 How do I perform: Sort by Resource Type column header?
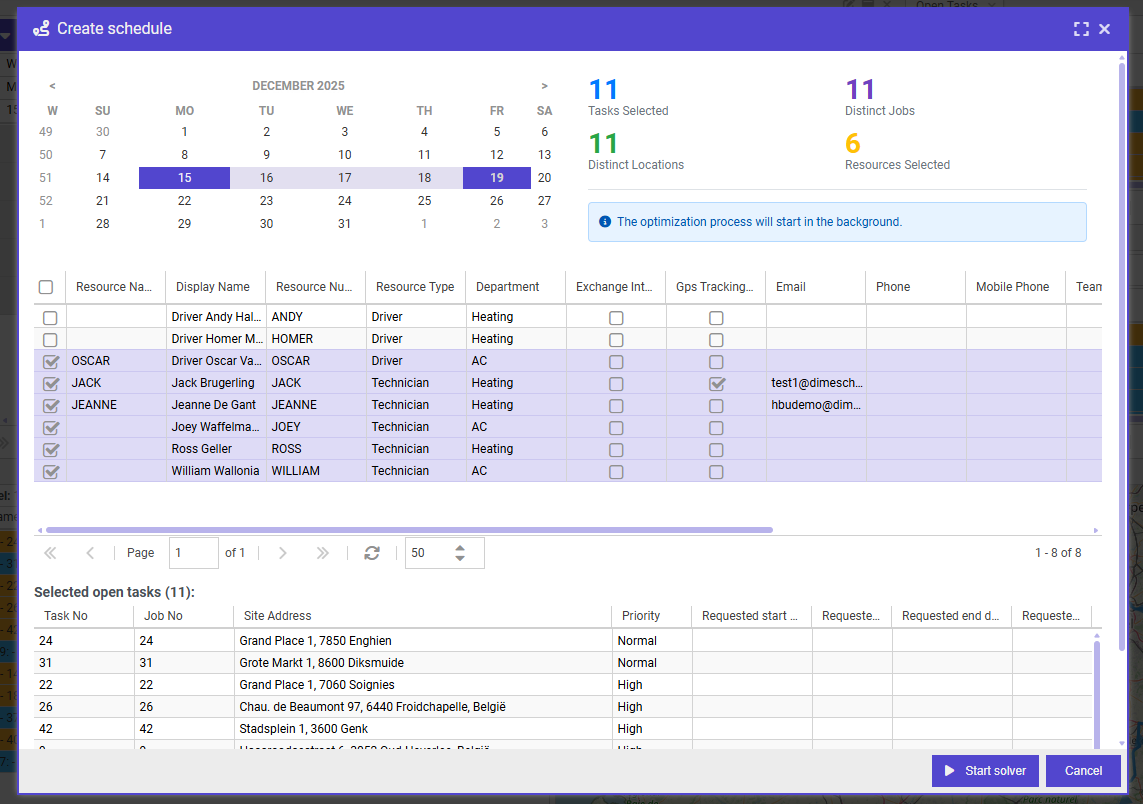pyautogui.click(x=414, y=287)
